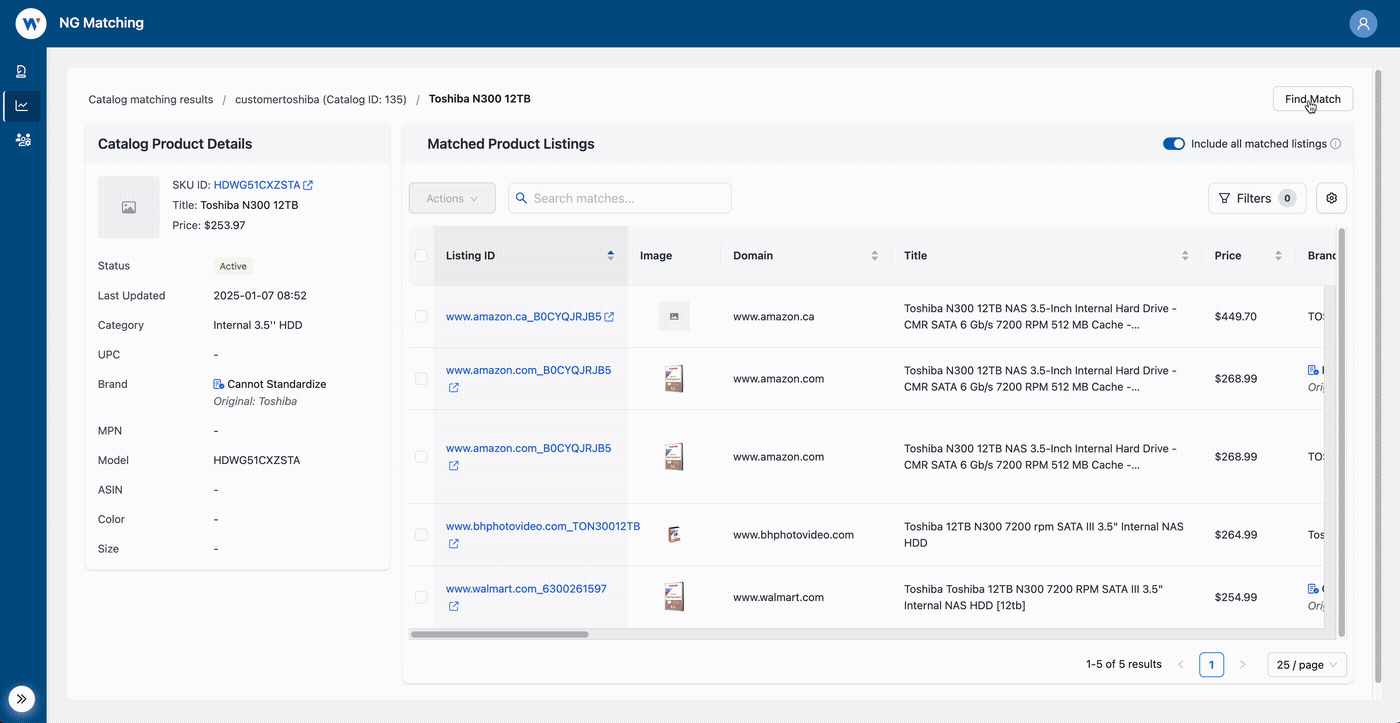Viewport: 1400px width, 723px height.
Task: Click Last Updated value 2025-01-07 08:52
Action: (x=260, y=296)
